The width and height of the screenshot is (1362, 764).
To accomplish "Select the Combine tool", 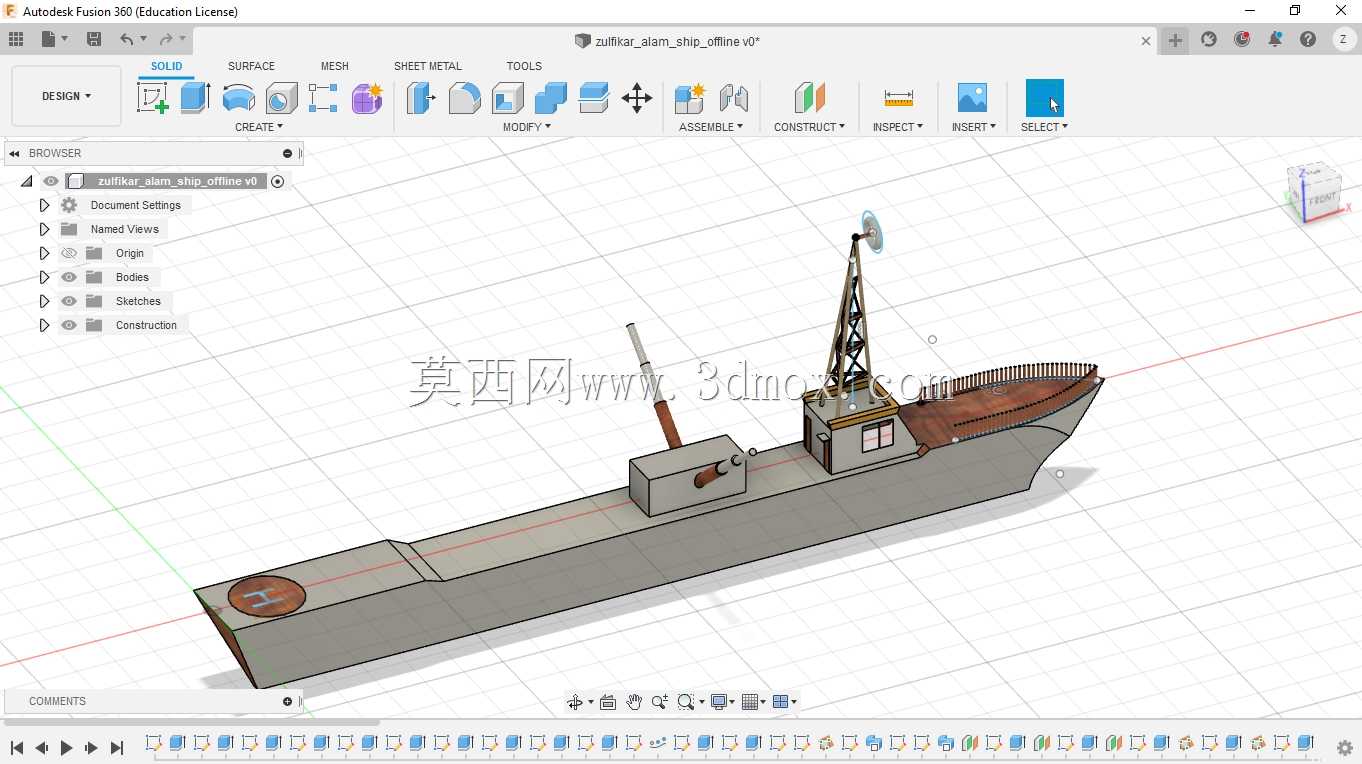I will 550,98.
